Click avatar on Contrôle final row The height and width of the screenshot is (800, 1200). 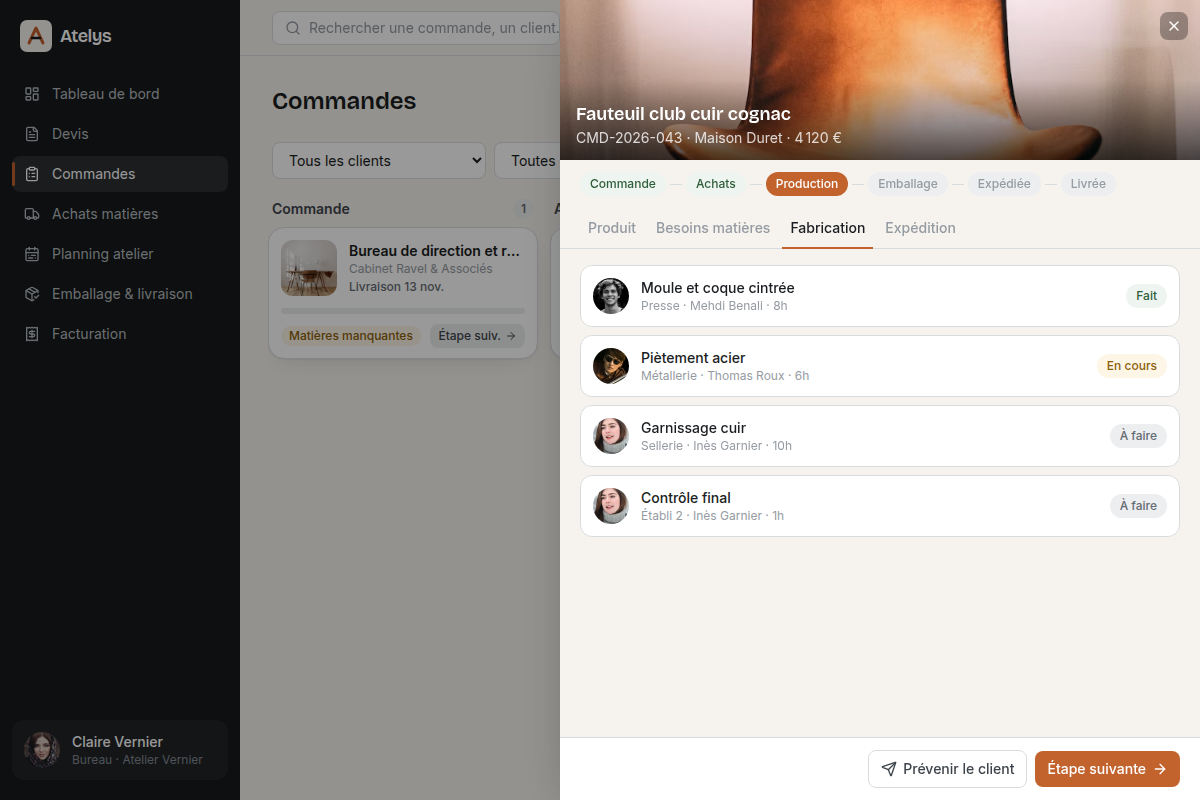[x=611, y=506]
